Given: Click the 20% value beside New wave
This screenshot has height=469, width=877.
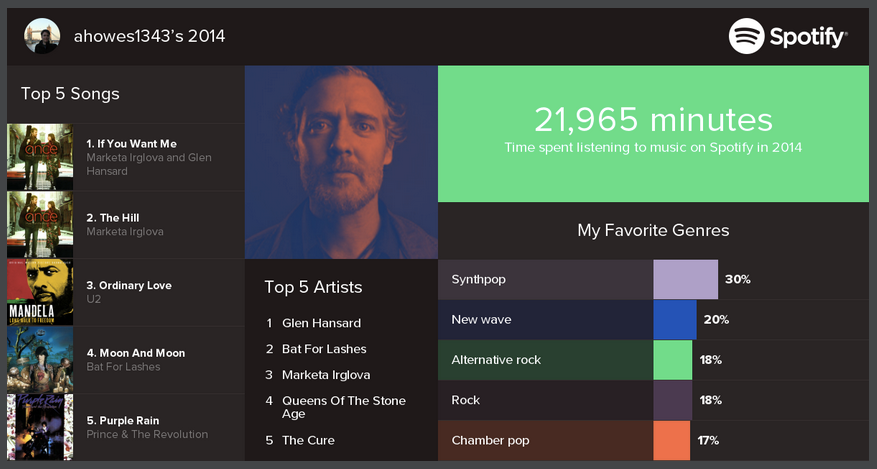Looking at the screenshot, I should coord(716,320).
